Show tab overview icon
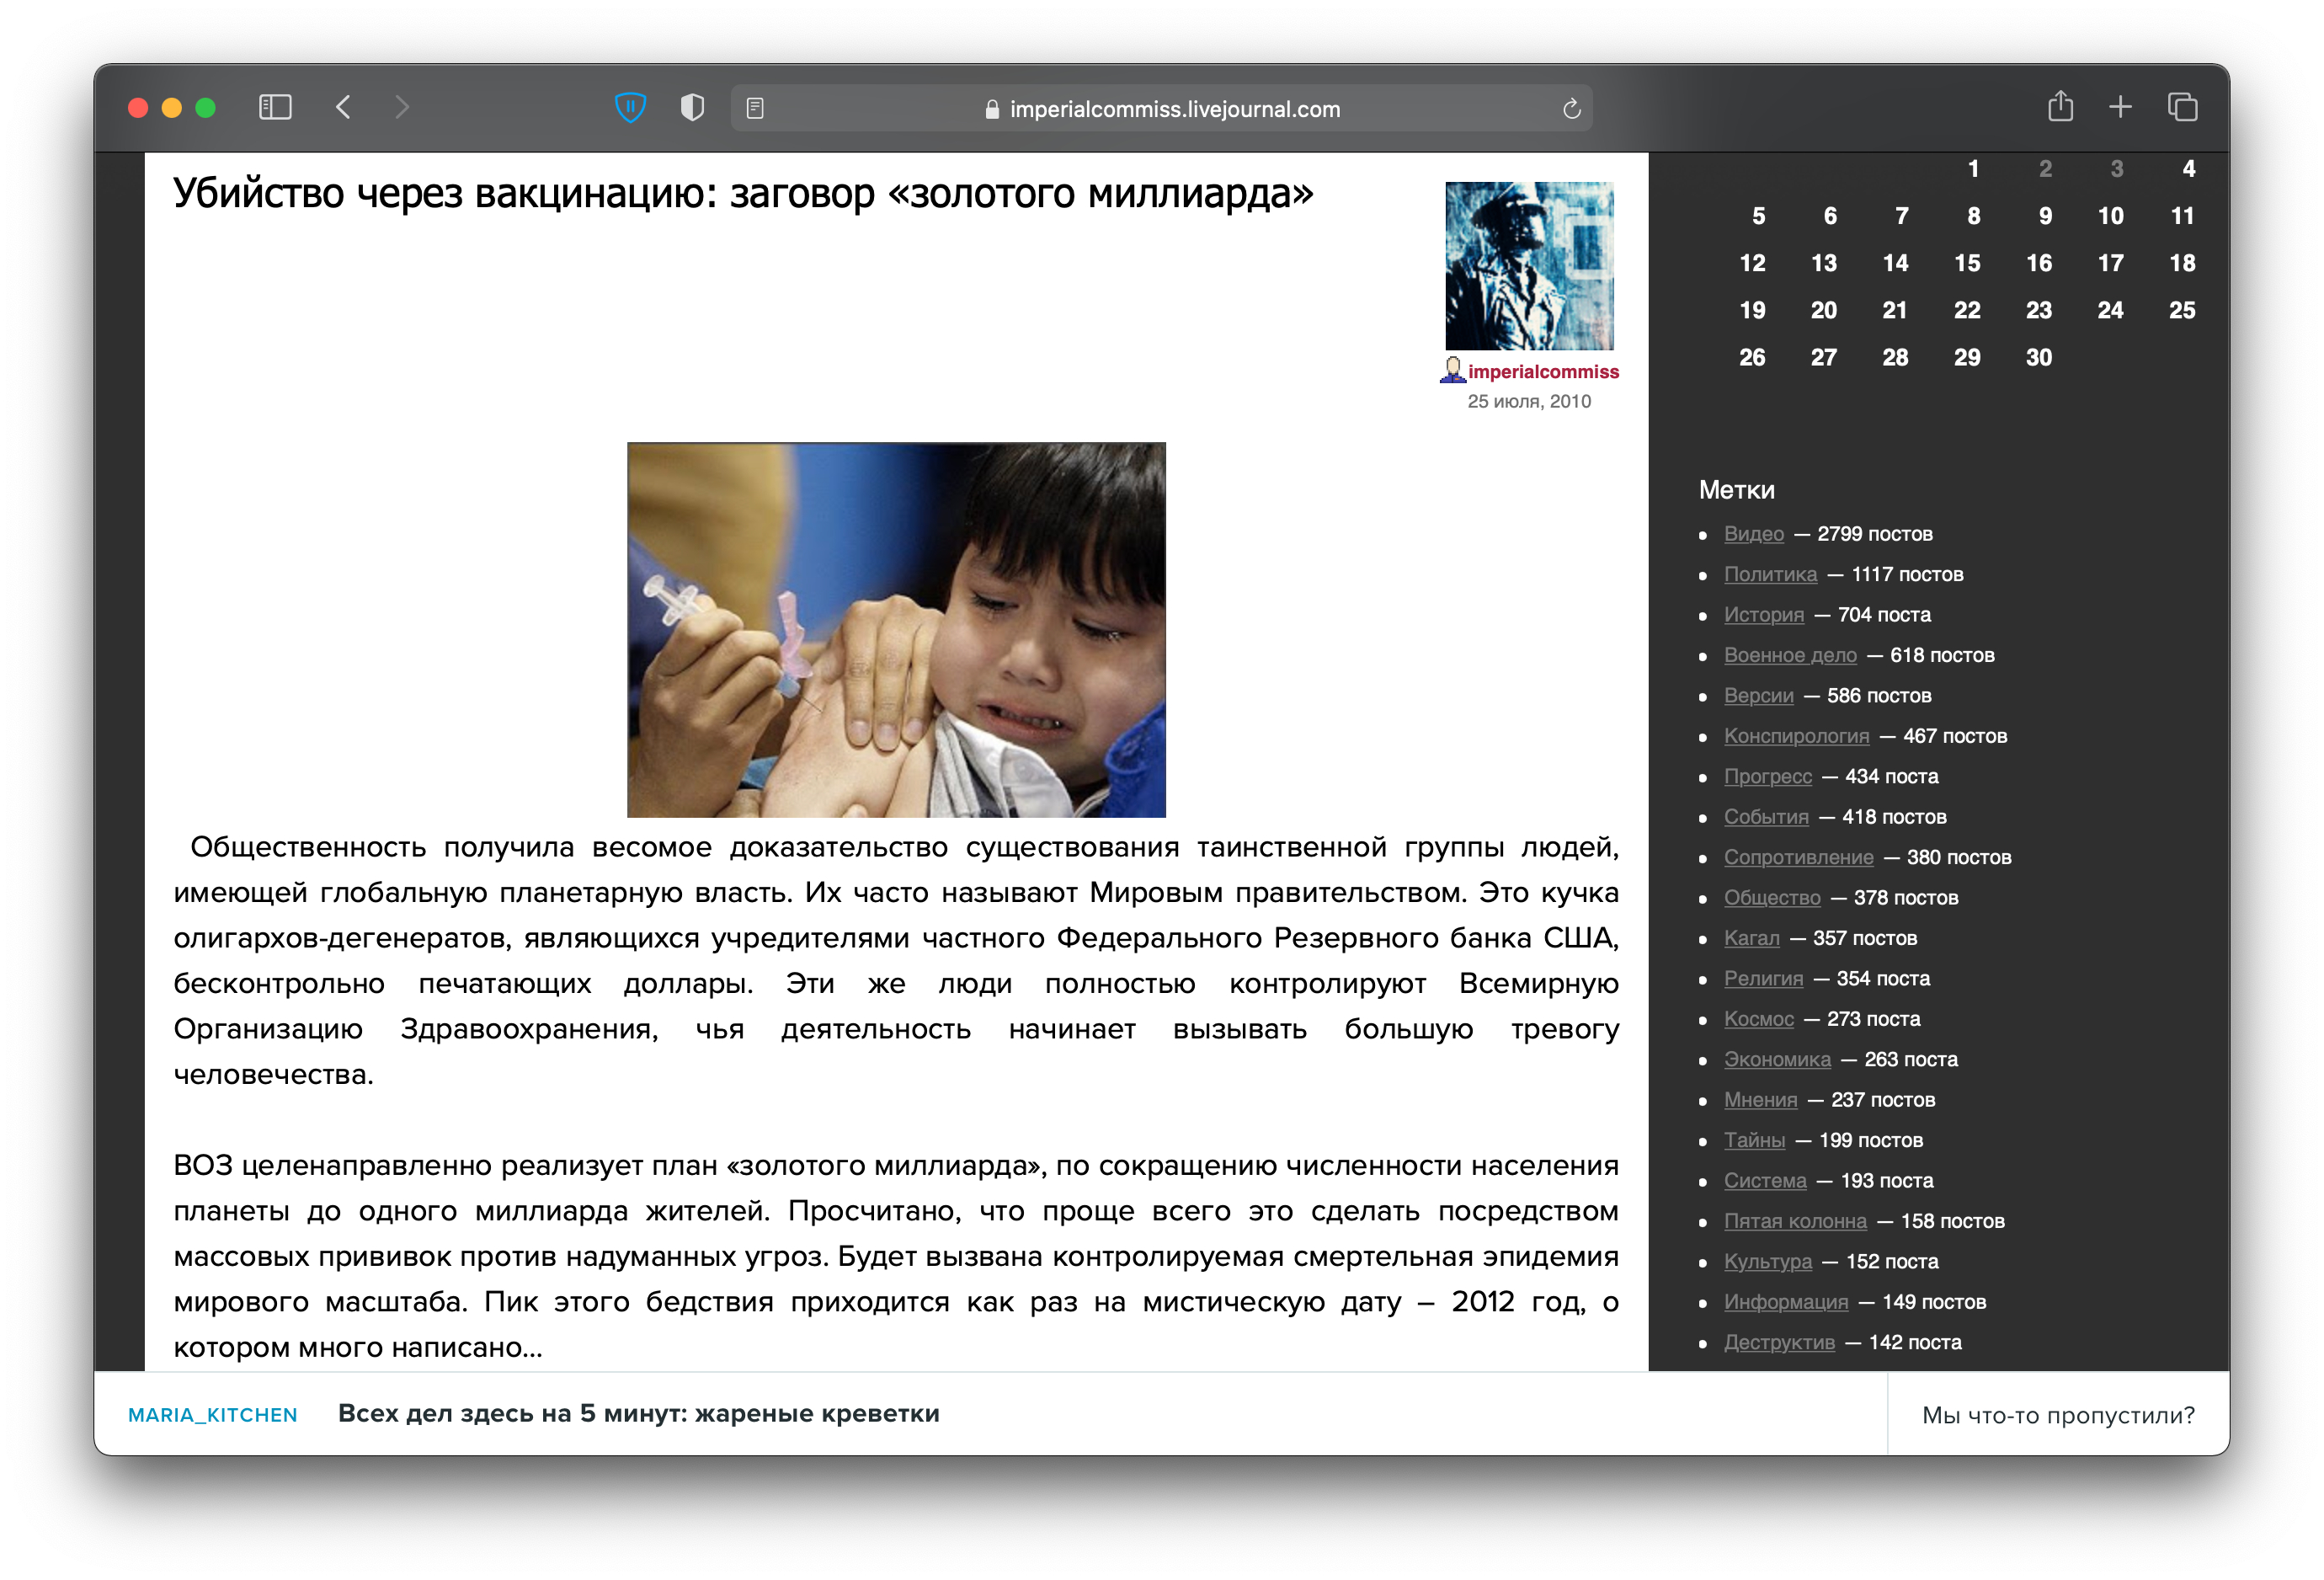2324x1580 pixels. click(2182, 107)
